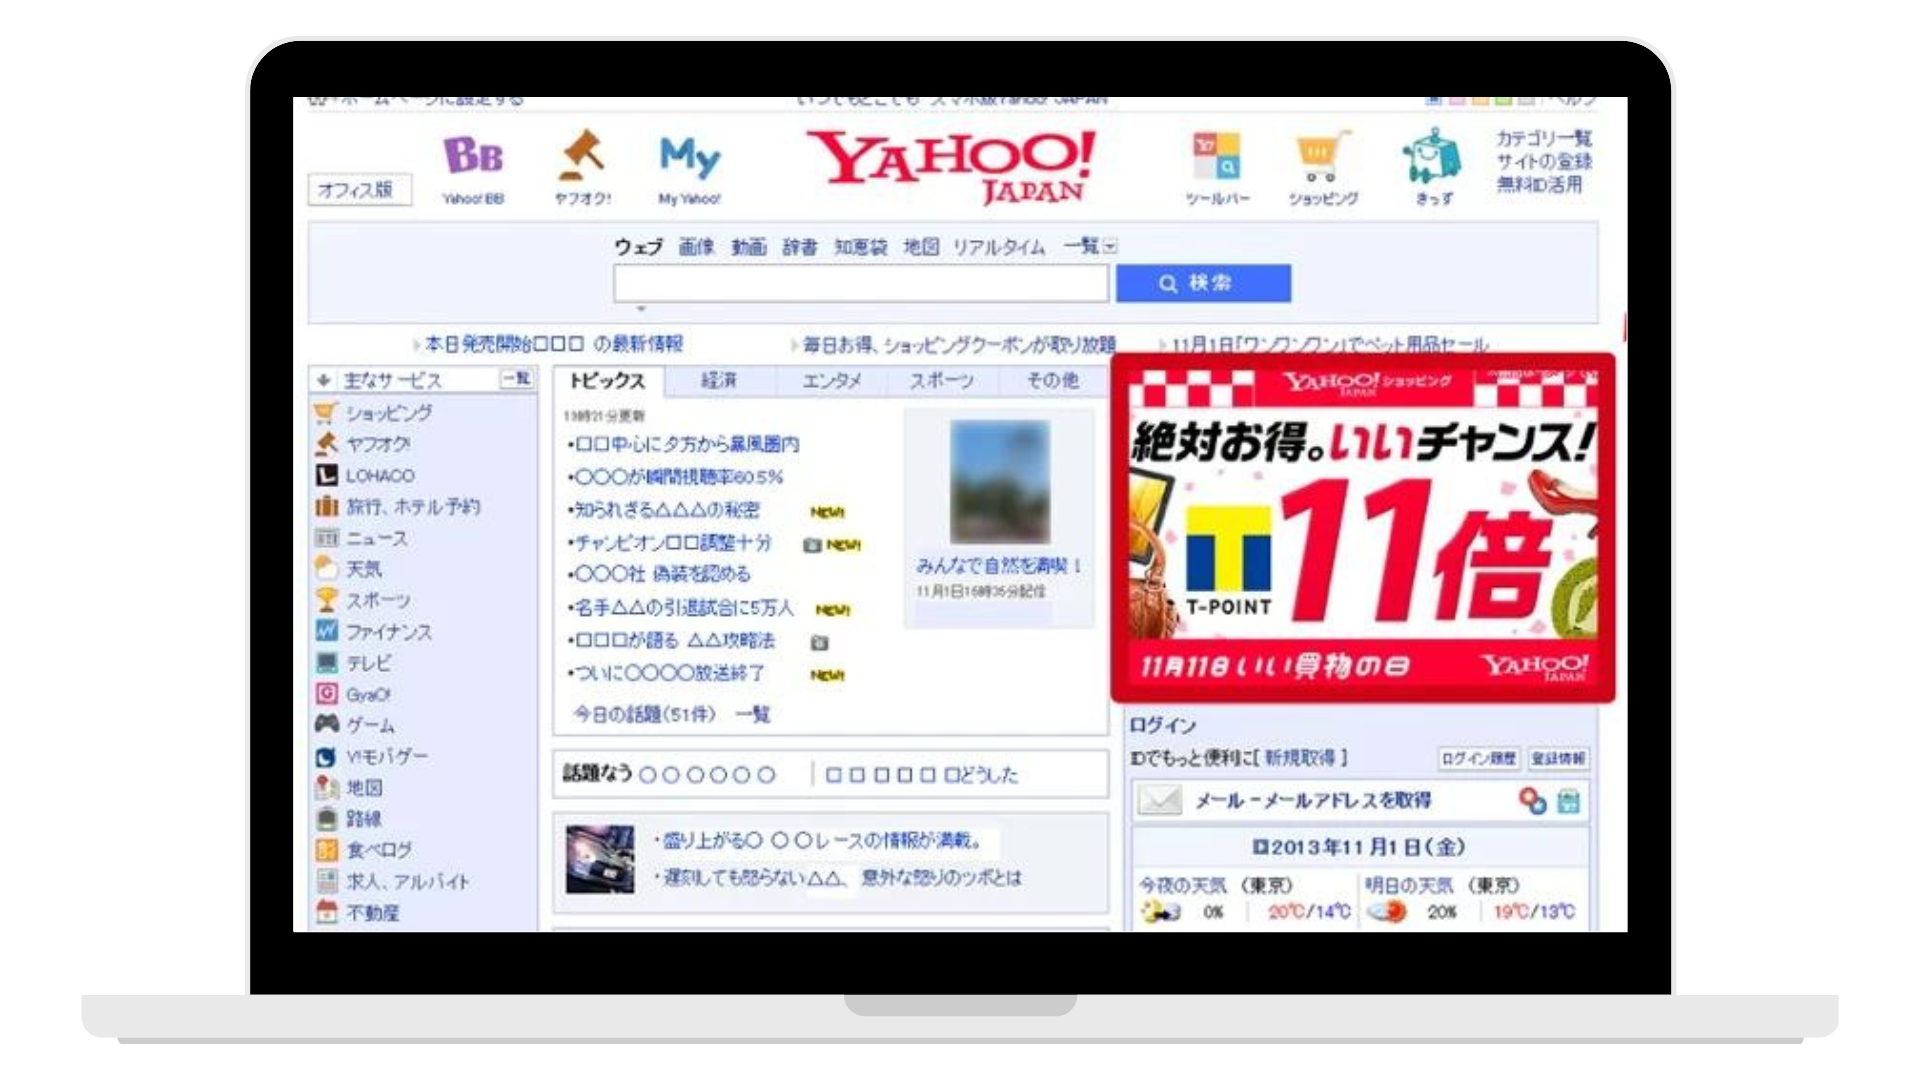This screenshot has height=1080, width=1920.
Task: Select the 知恵袋 search category
Action: coord(860,247)
